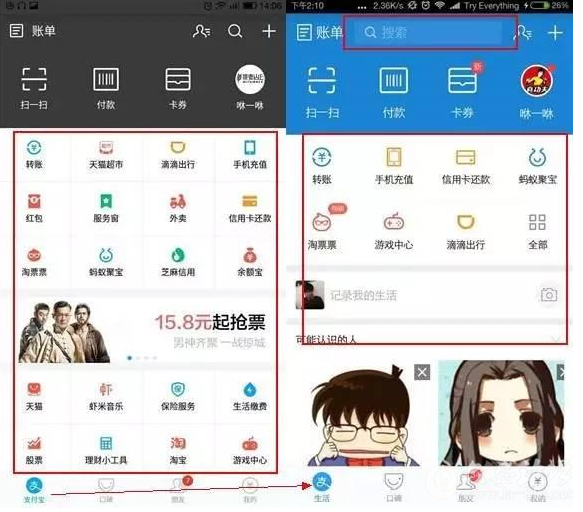Open 服务窗 service
Image resolution: width=583 pixels, height=512 pixels.
(x=106, y=208)
